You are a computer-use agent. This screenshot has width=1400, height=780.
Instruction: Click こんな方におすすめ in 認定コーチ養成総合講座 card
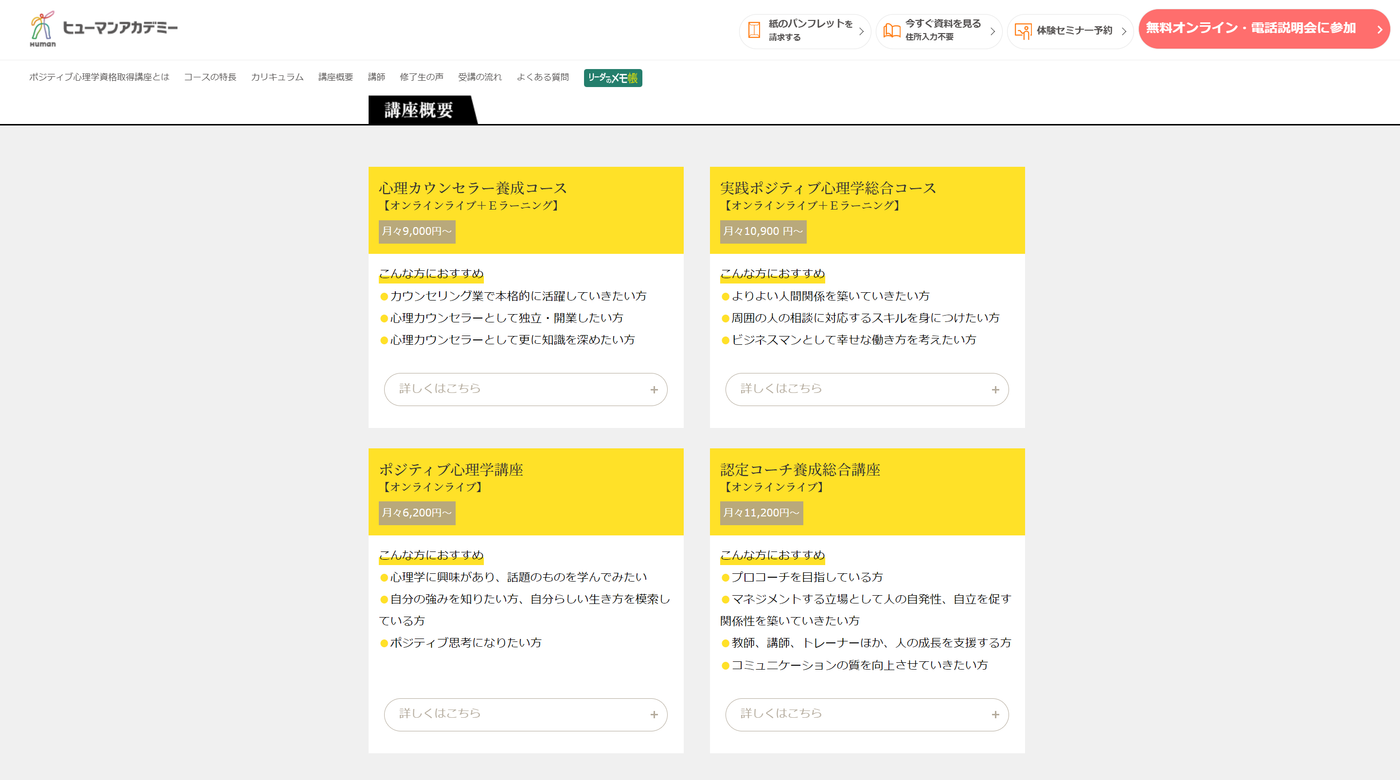[x=772, y=555]
